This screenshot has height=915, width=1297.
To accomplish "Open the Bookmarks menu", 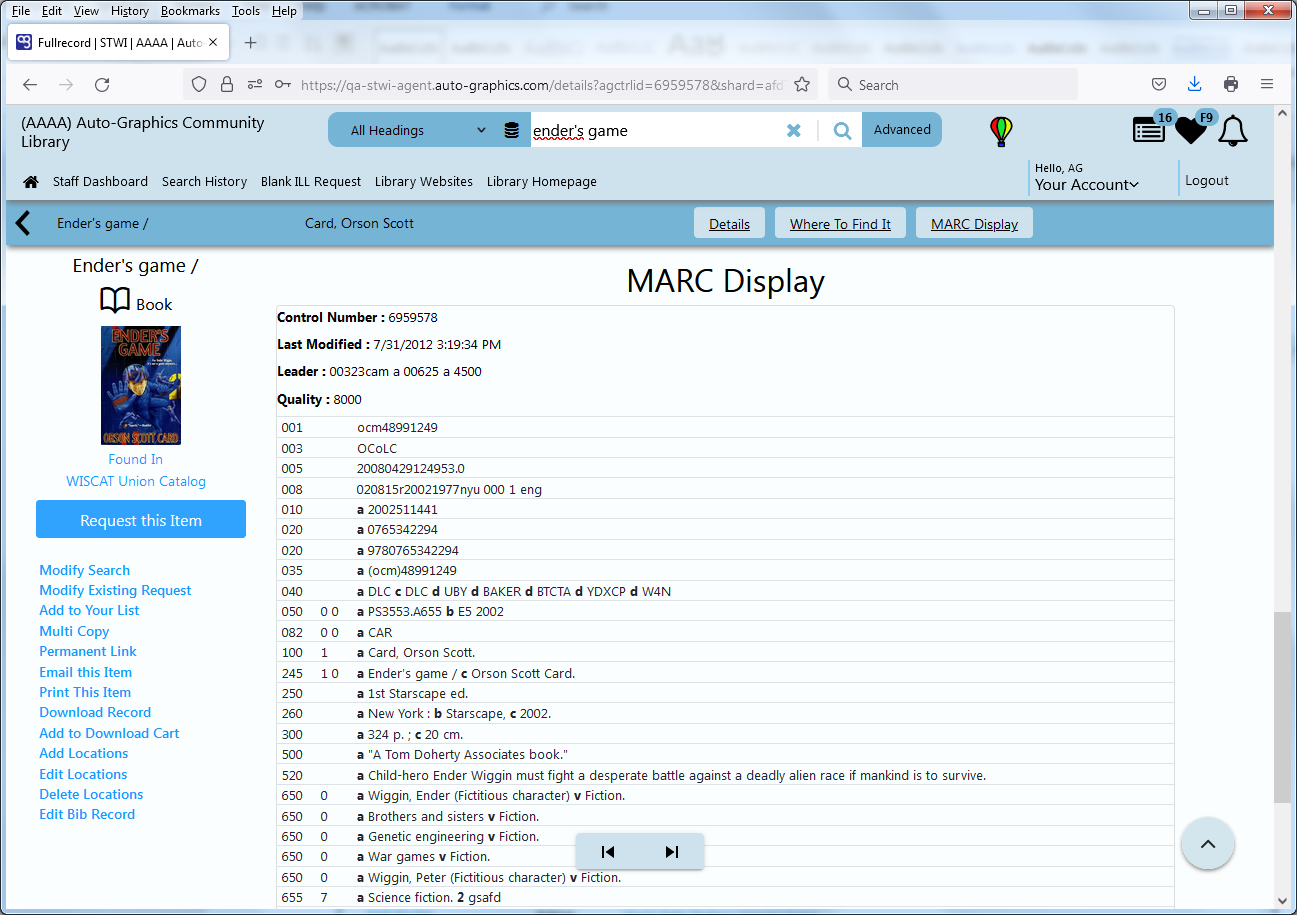I will pyautogui.click(x=190, y=11).
